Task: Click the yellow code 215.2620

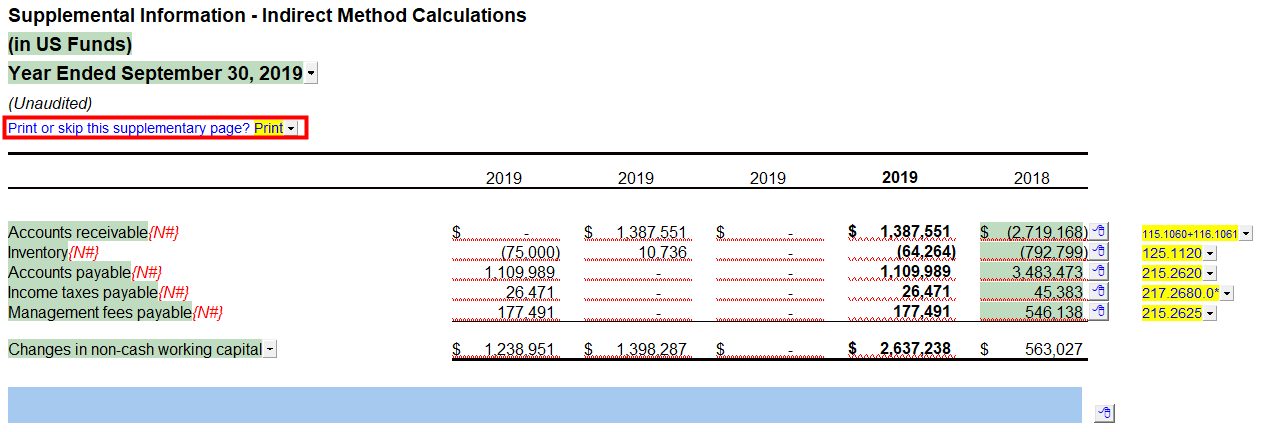Action: pyautogui.click(x=1171, y=273)
